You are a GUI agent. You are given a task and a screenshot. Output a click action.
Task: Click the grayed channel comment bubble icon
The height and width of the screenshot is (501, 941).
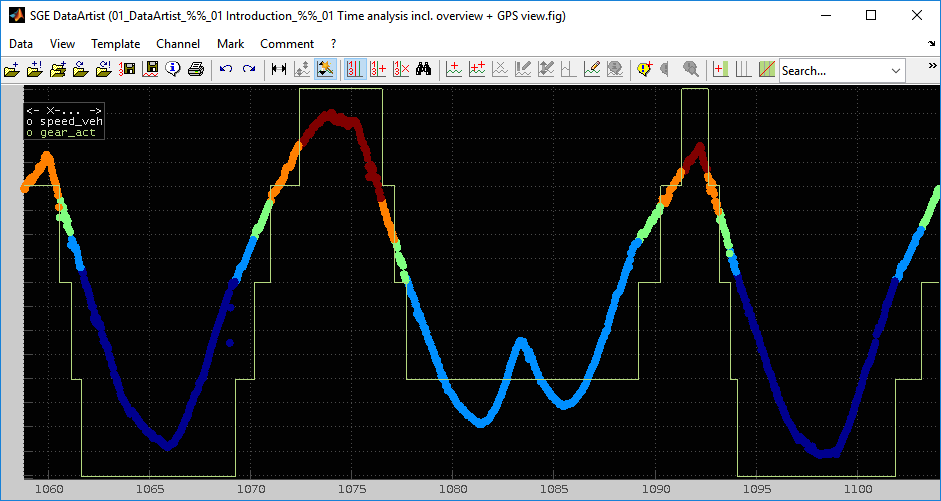coord(615,69)
